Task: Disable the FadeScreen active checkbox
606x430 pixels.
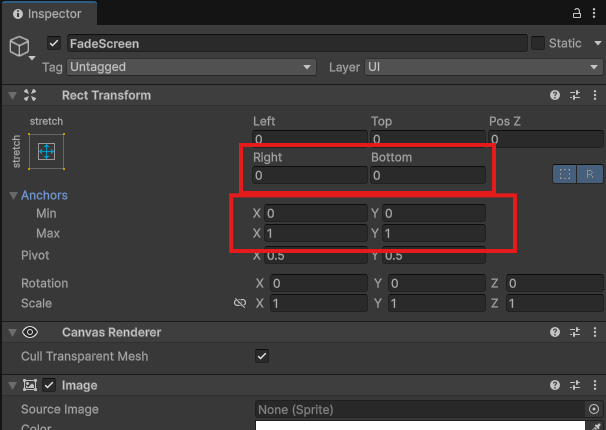Action: [x=54, y=44]
